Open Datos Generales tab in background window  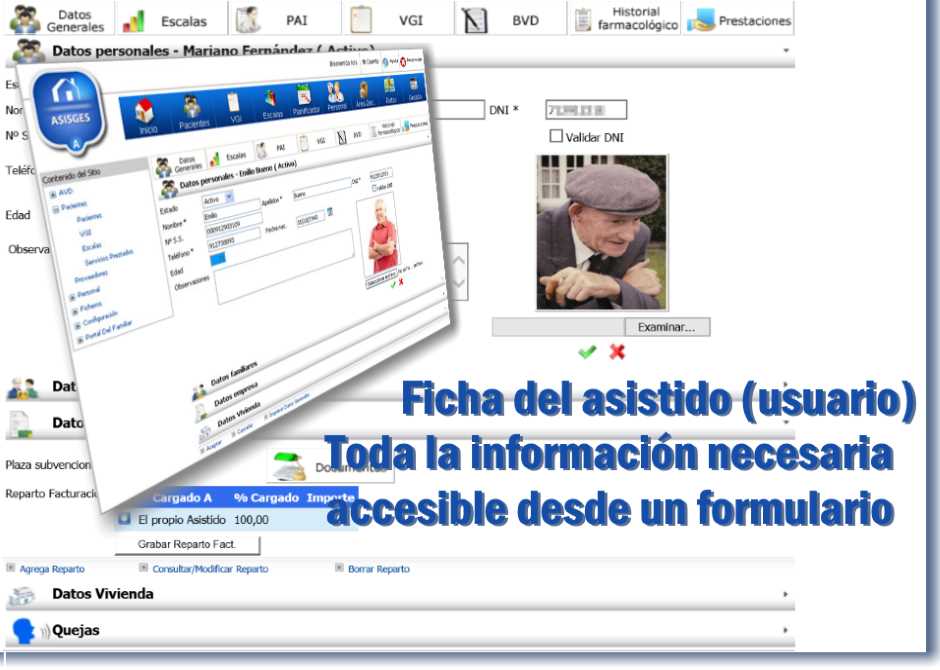[59, 20]
